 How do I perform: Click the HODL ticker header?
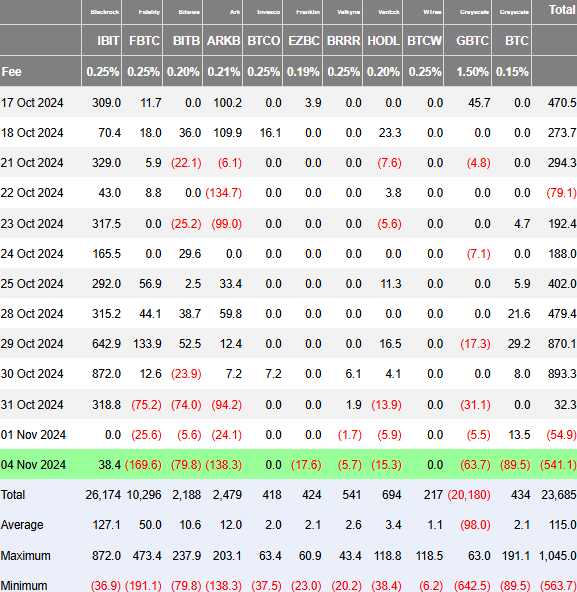tap(383, 40)
